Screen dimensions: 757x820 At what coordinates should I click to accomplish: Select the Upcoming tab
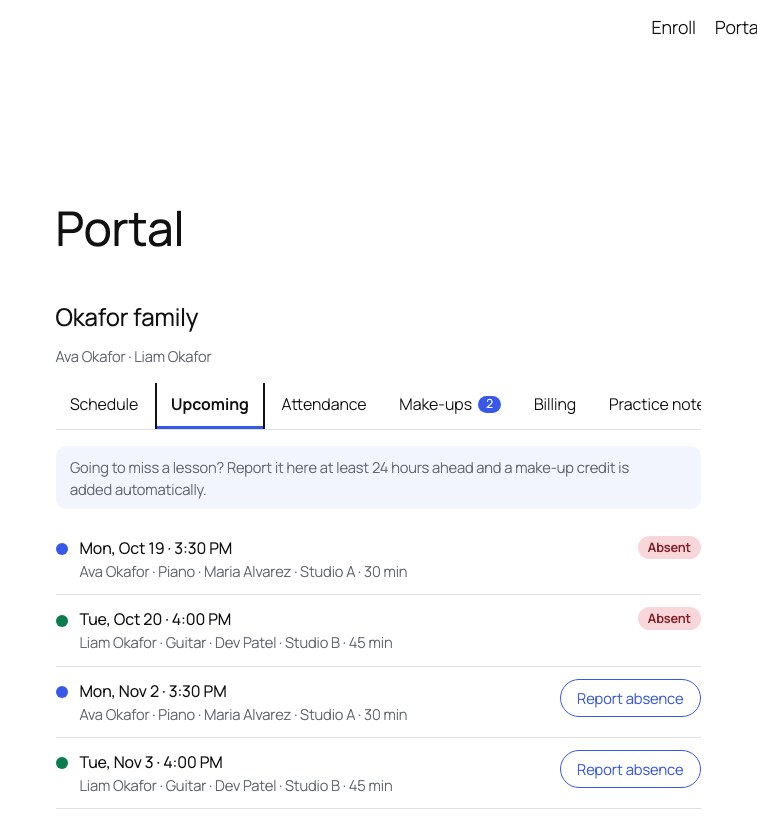[x=210, y=405]
